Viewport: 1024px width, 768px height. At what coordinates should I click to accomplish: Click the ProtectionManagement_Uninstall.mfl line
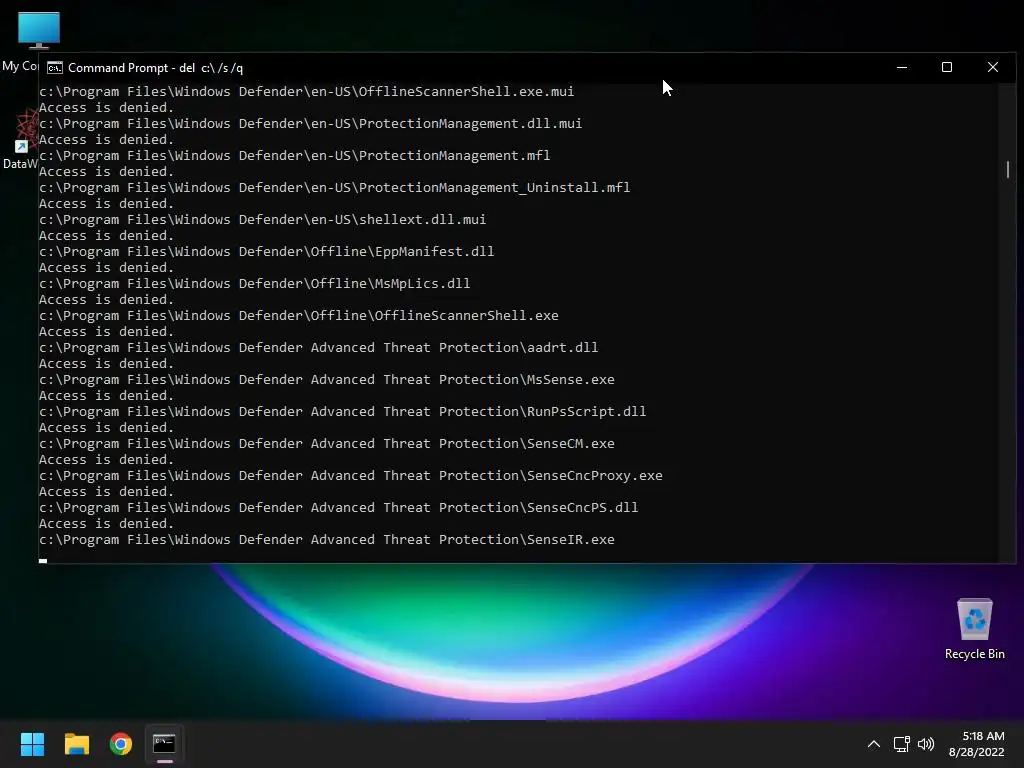(x=334, y=187)
